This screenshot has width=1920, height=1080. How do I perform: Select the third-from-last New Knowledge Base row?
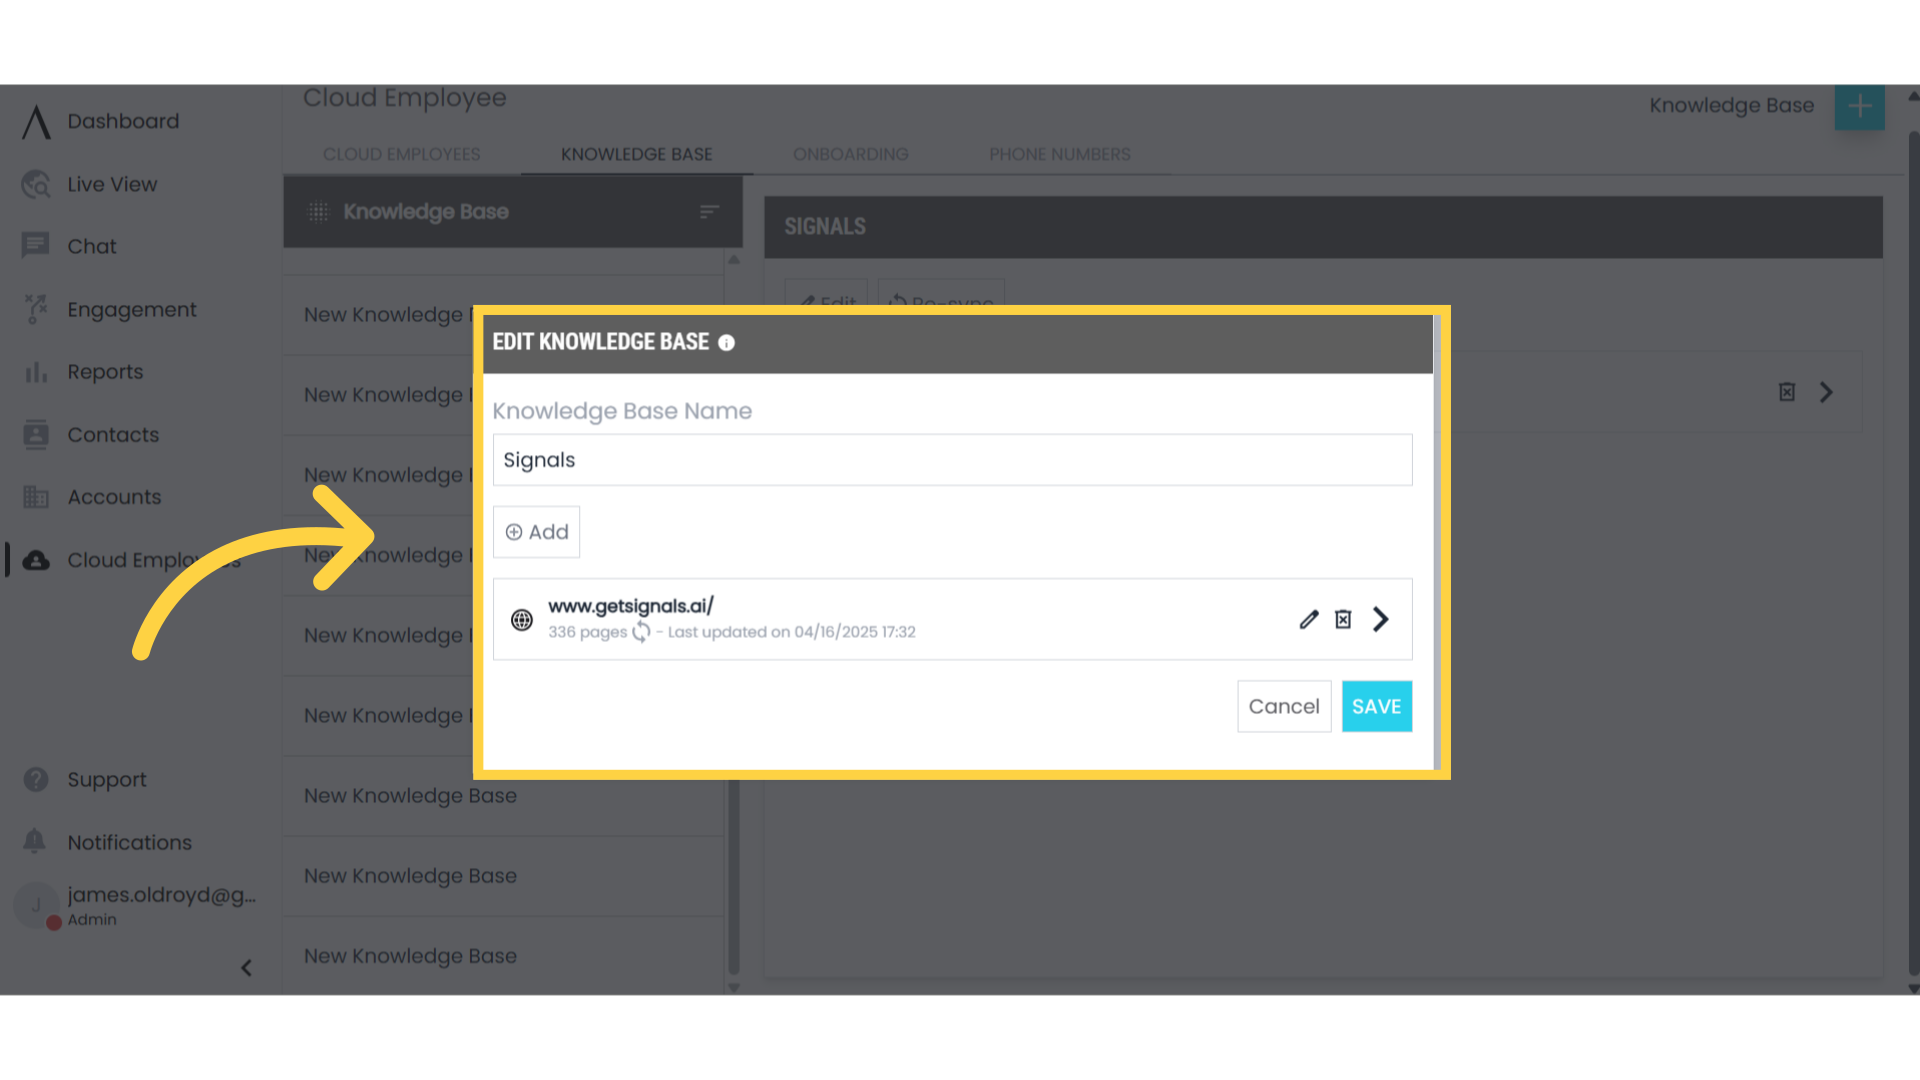tap(503, 796)
